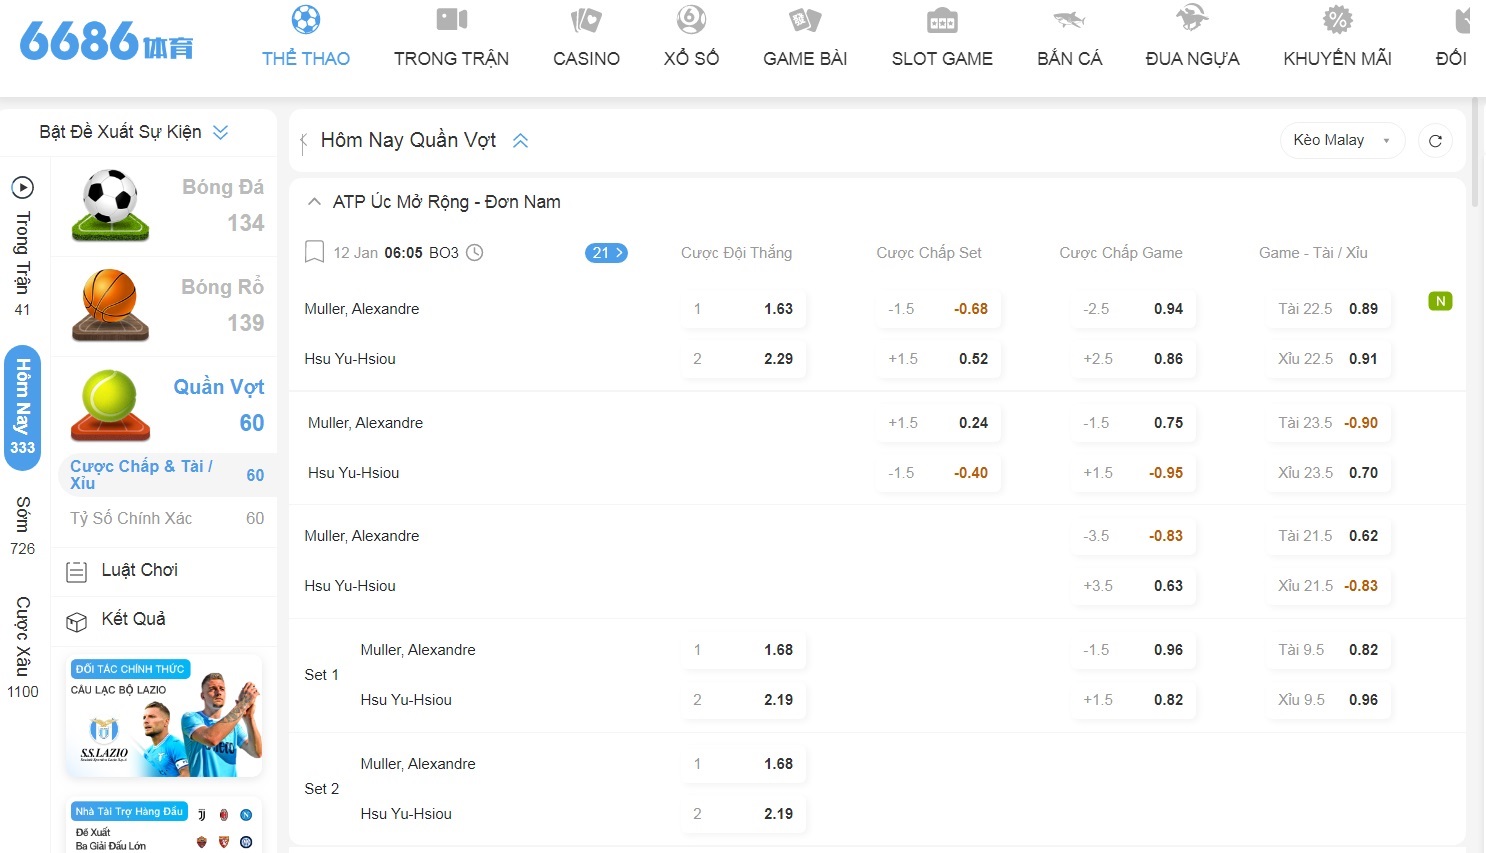The image size is (1486, 853).
Task: Open the CASINO menu
Action: pos(586,38)
